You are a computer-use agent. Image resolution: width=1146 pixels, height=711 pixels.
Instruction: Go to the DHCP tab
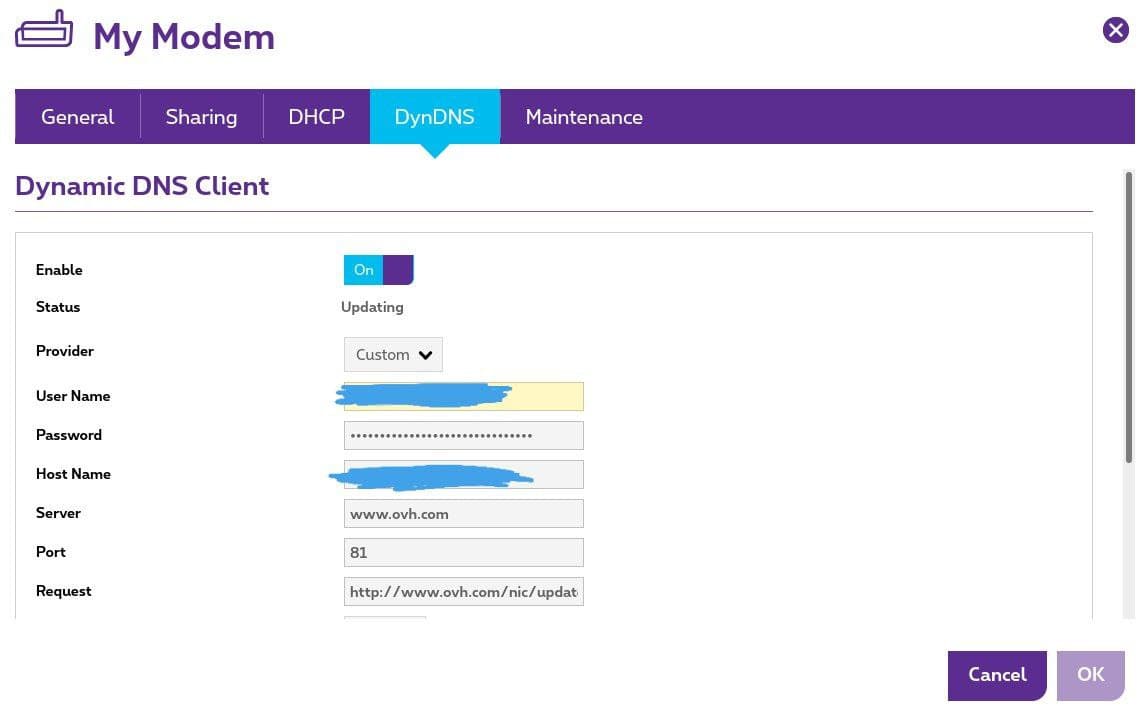point(316,117)
